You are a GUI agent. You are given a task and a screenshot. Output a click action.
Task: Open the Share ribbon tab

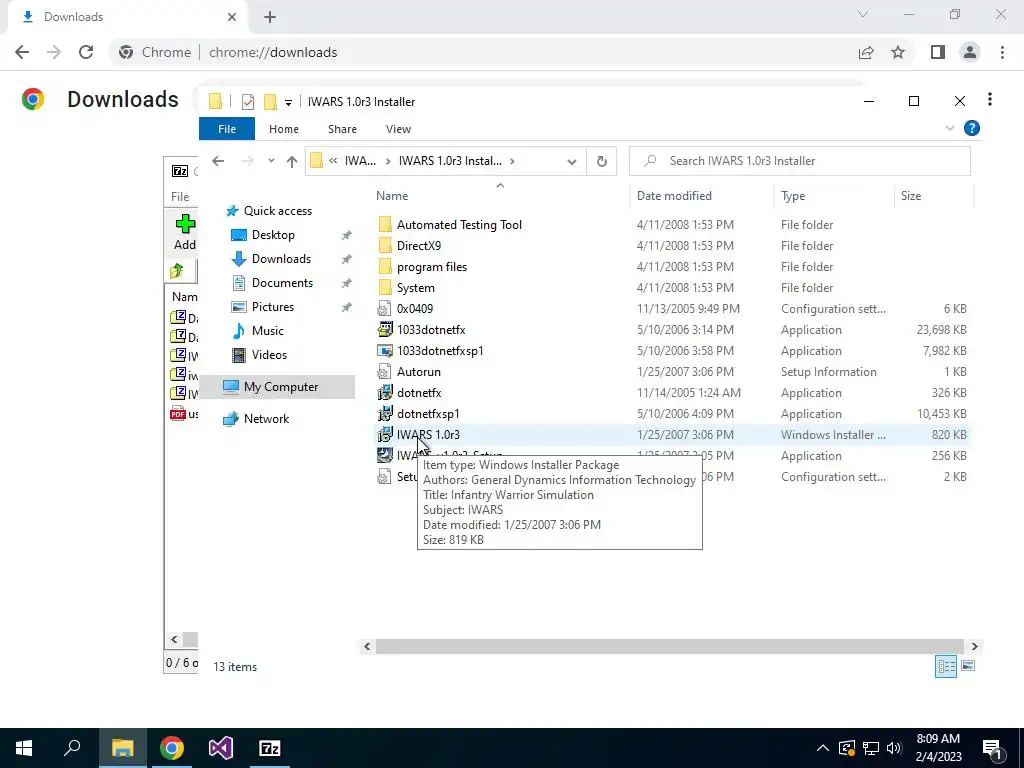tap(342, 129)
